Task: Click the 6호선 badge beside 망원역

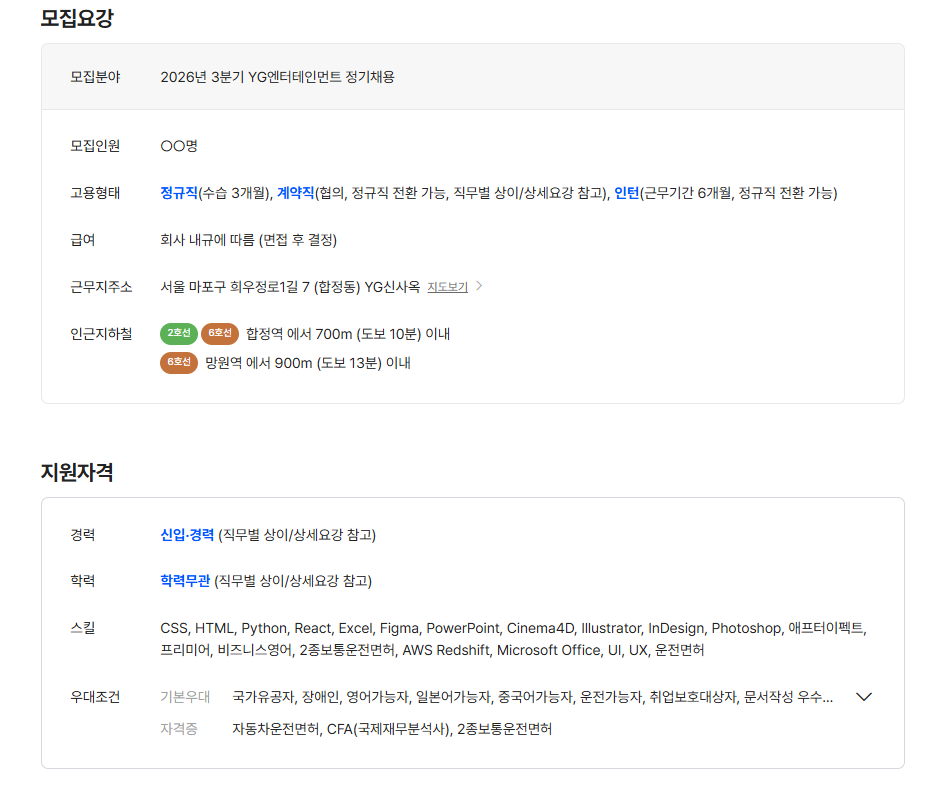Action: pos(179,362)
